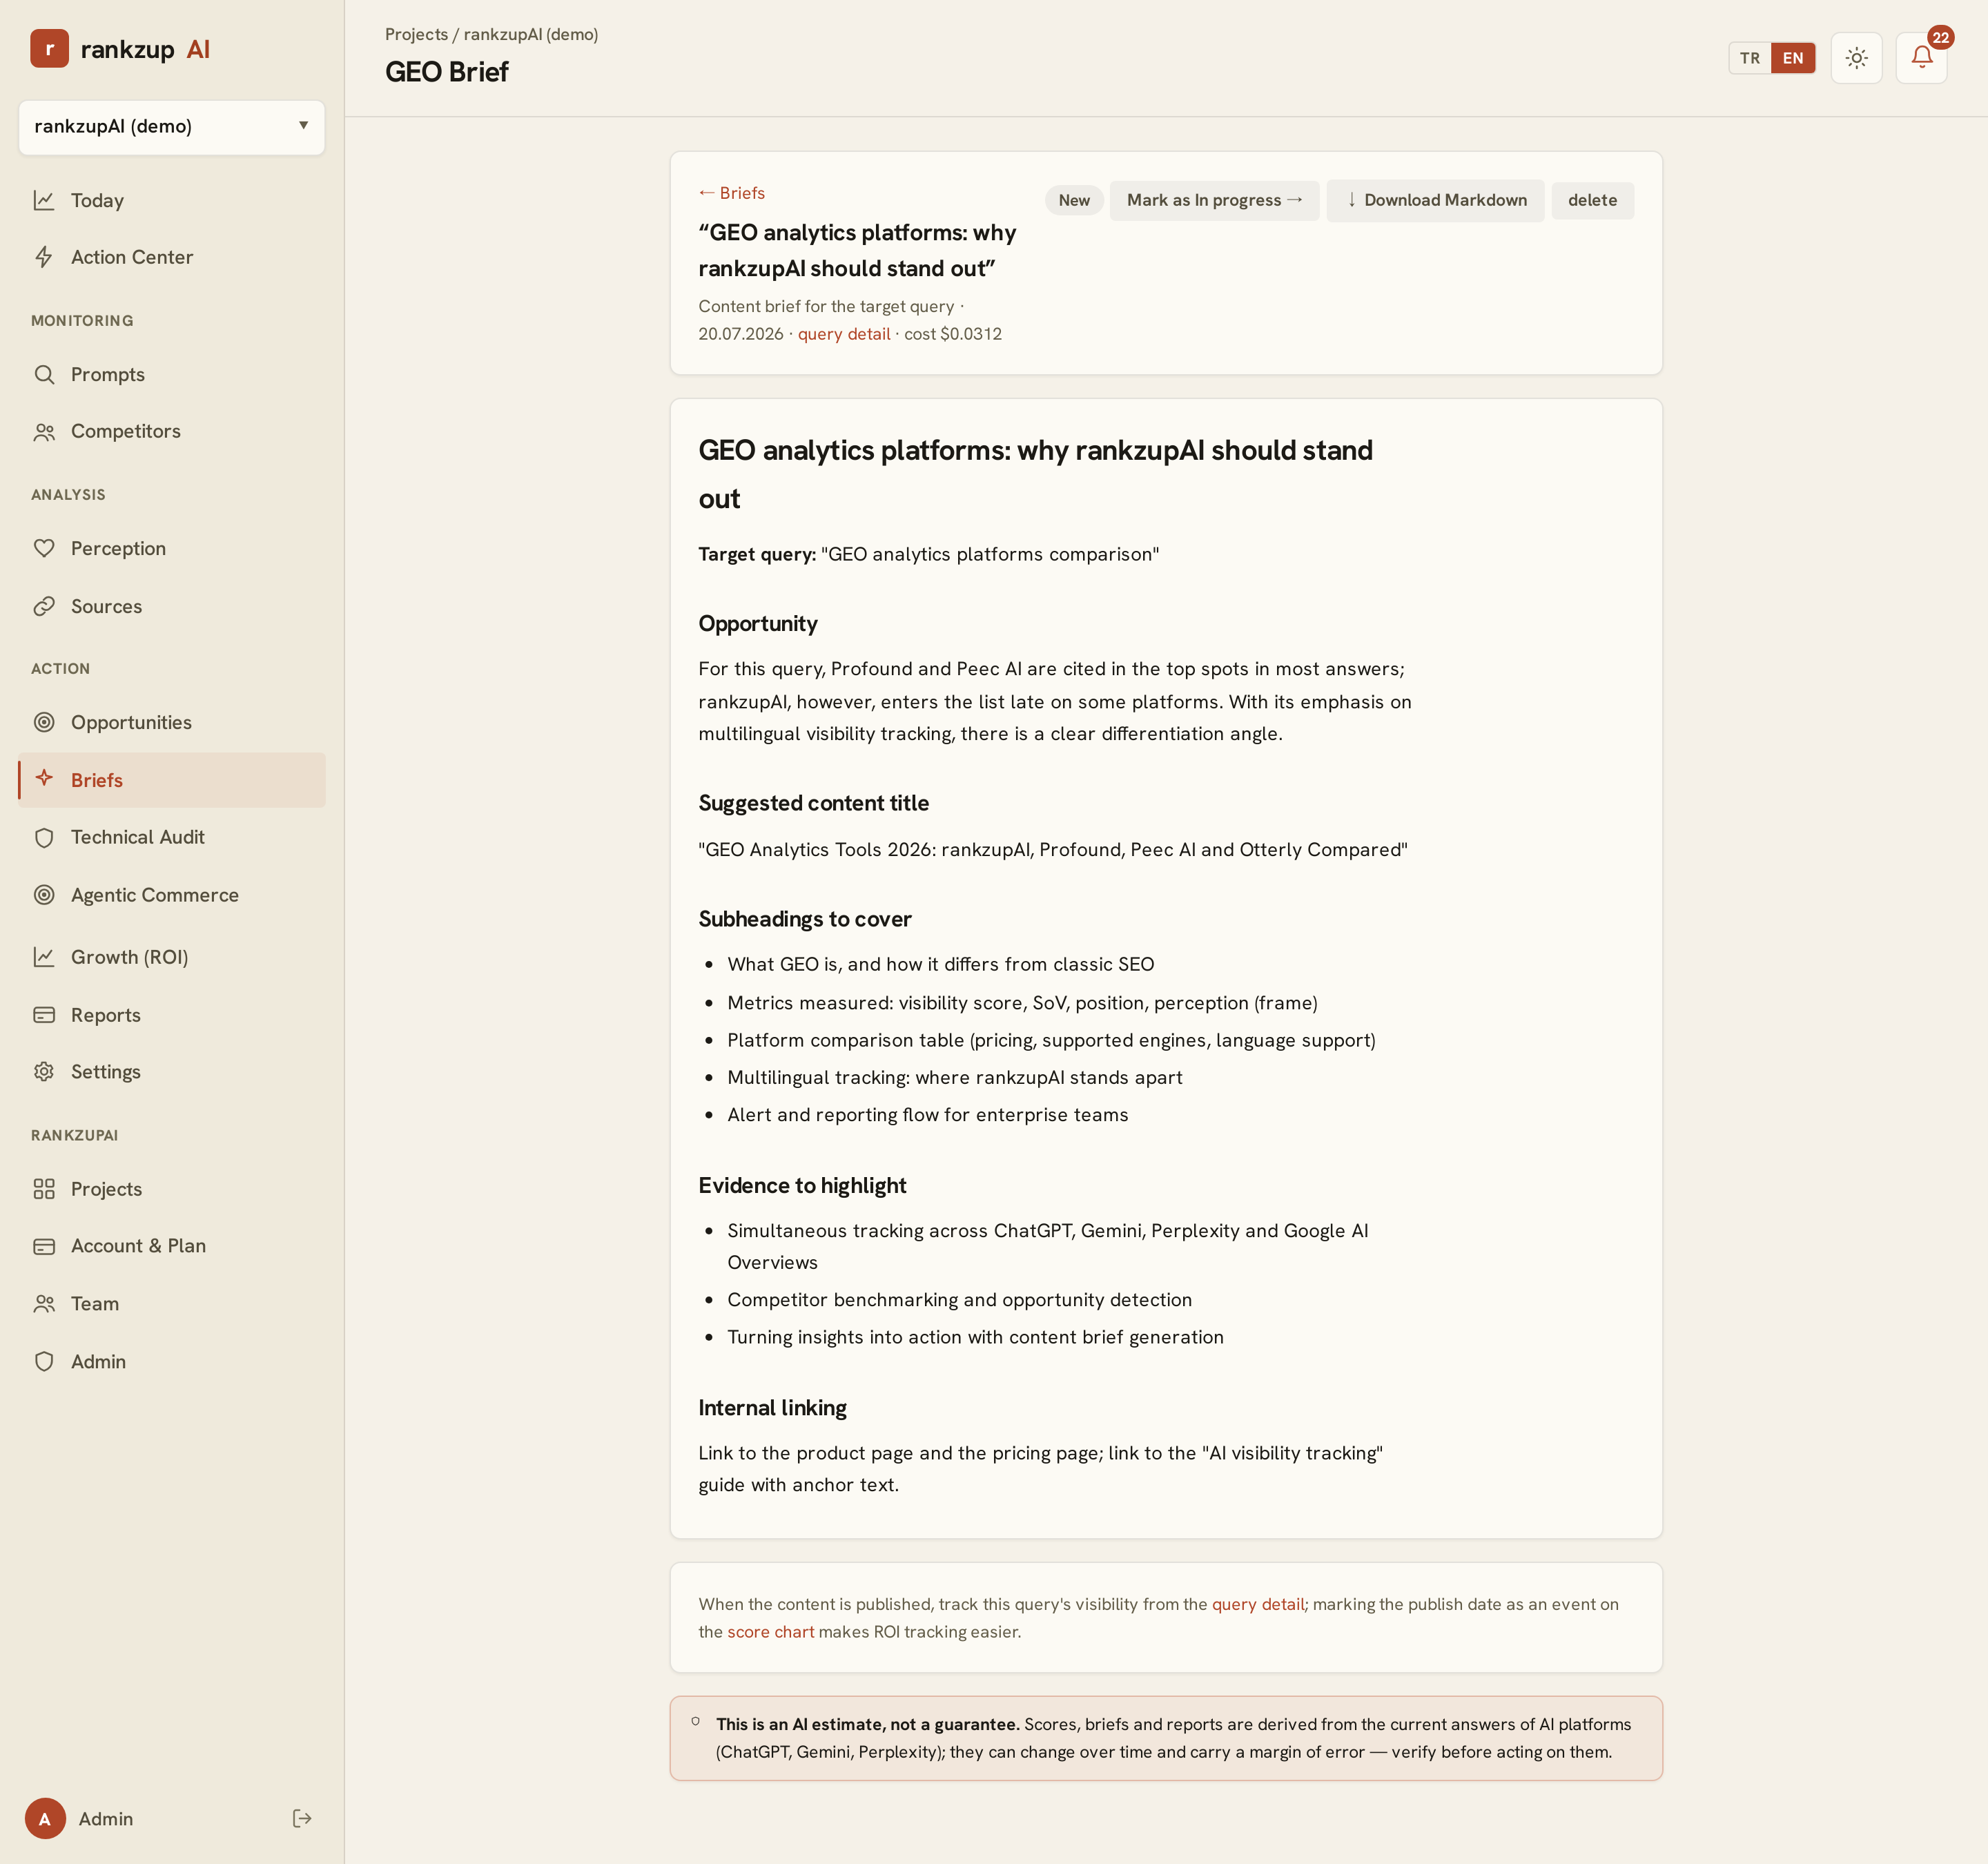1988x1864 pixels.
Task: Click rankzupAI (demo) in the breadcrumb
Action: (x=530, y=34)
